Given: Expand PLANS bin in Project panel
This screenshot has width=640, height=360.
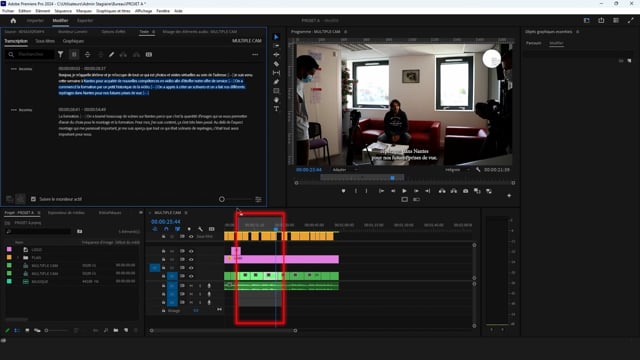Looking at the screenshot, I should point(18,258).
